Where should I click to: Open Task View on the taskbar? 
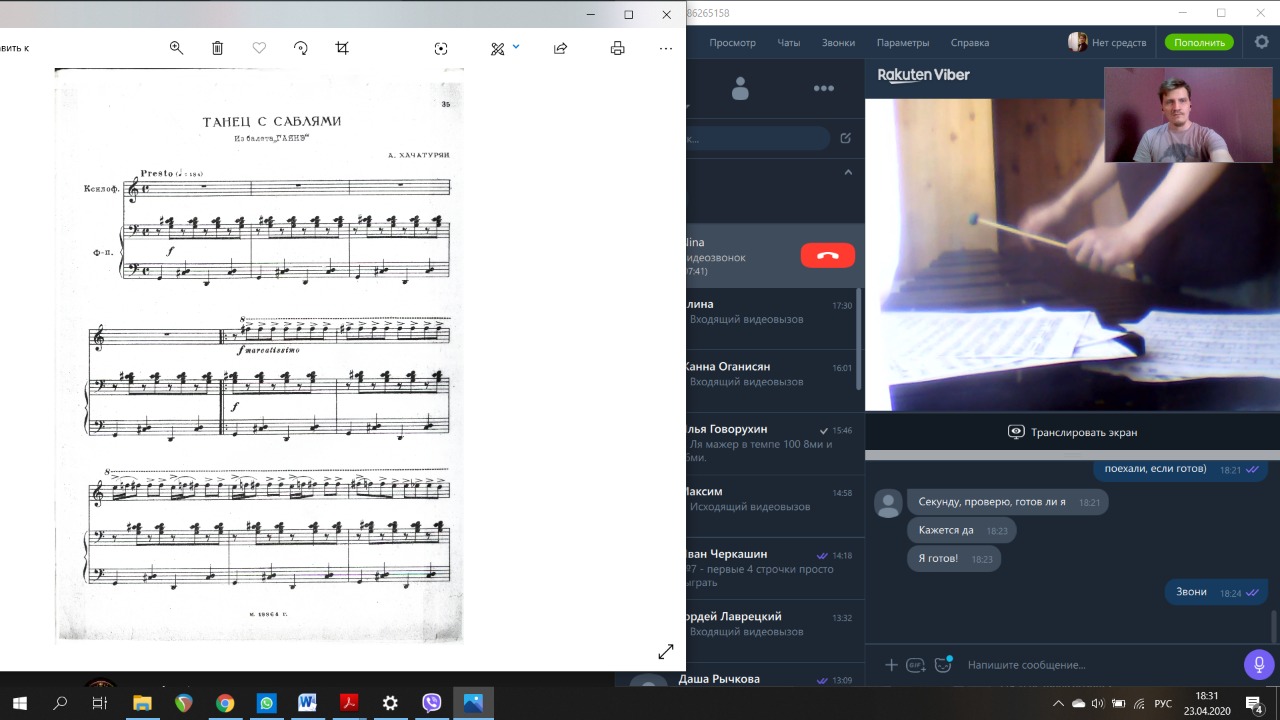click(x=100, y=703)
